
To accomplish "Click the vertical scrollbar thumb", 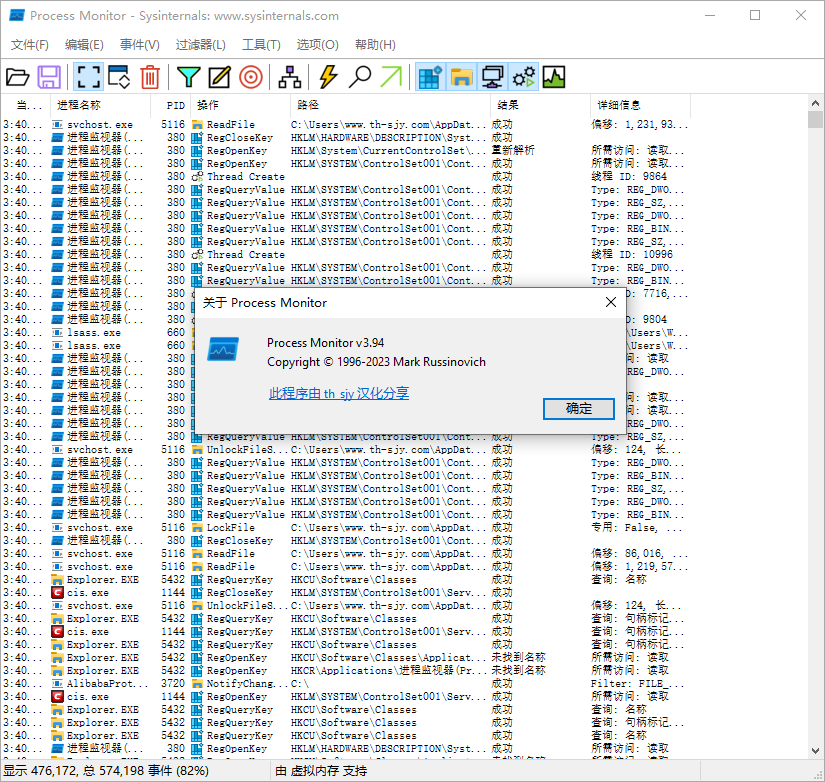I will (x=815, y=119).
